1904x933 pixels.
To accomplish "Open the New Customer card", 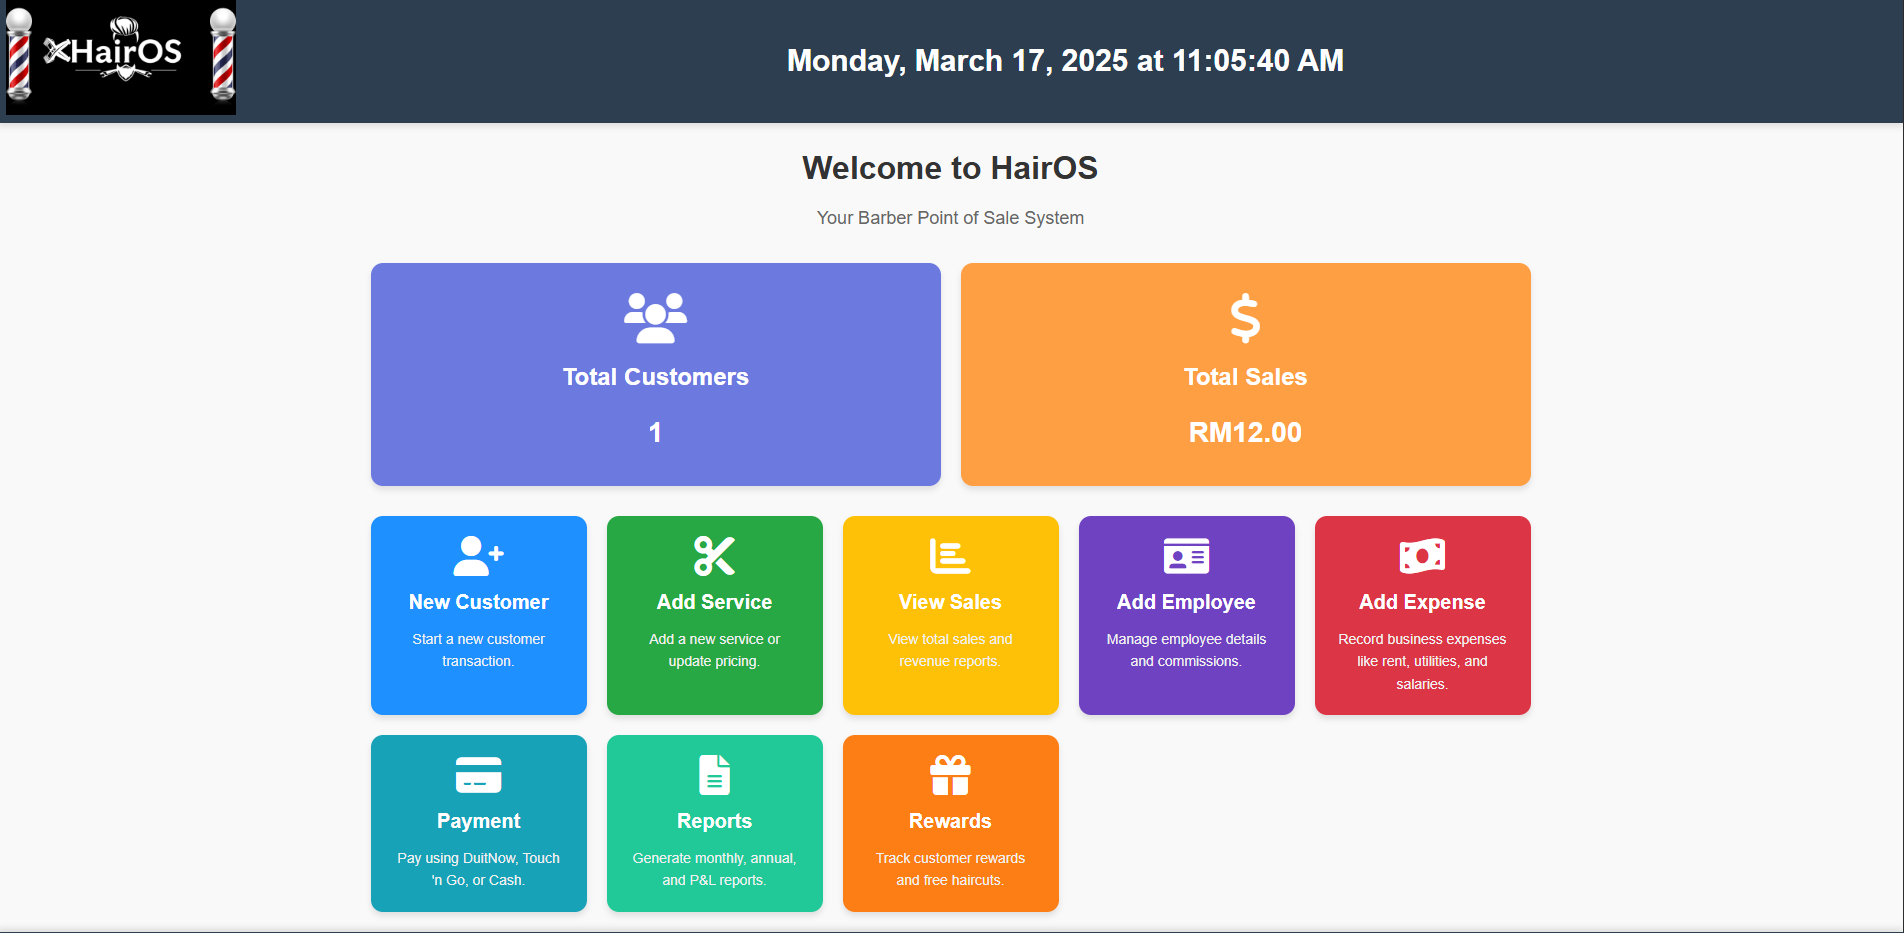I will [x=478, y=615].
